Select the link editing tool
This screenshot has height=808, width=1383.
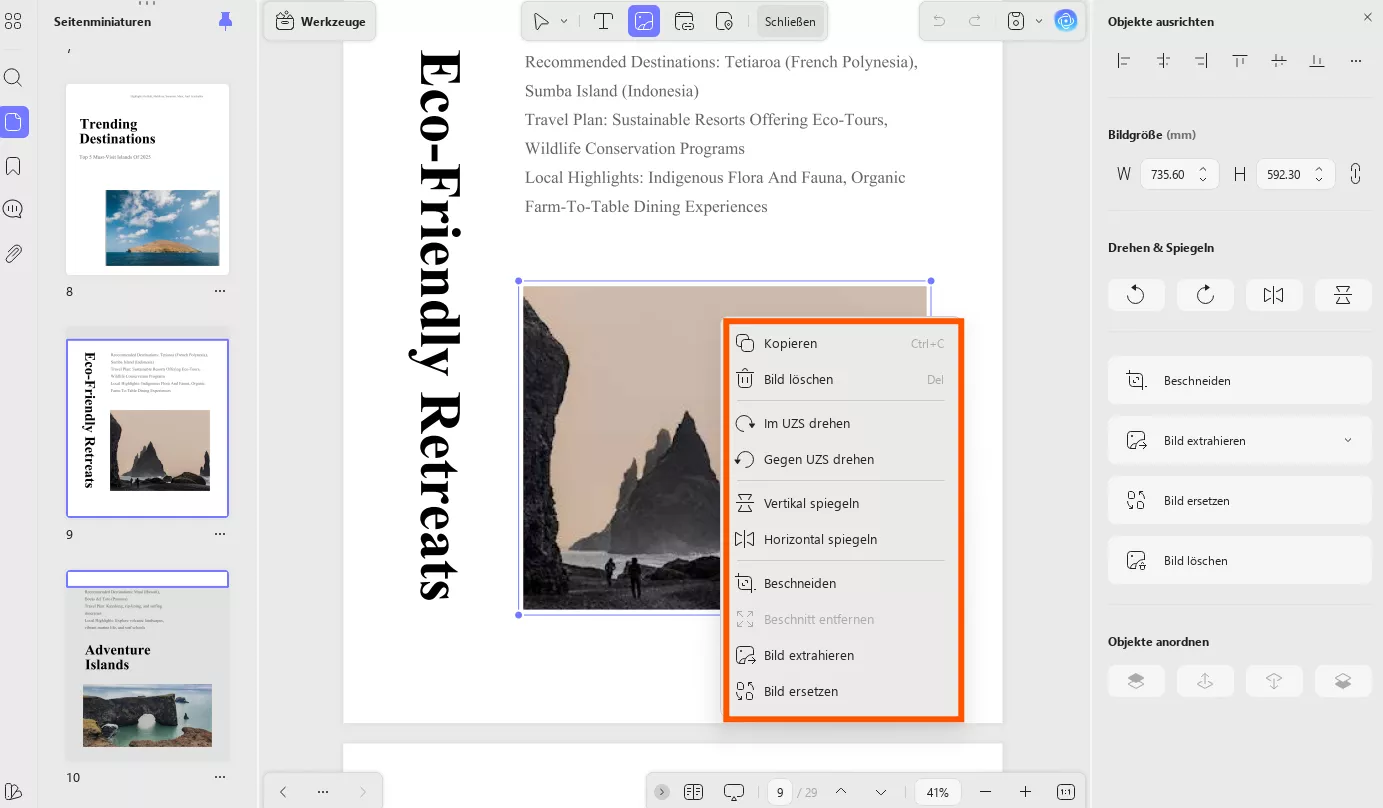point(685,21)
